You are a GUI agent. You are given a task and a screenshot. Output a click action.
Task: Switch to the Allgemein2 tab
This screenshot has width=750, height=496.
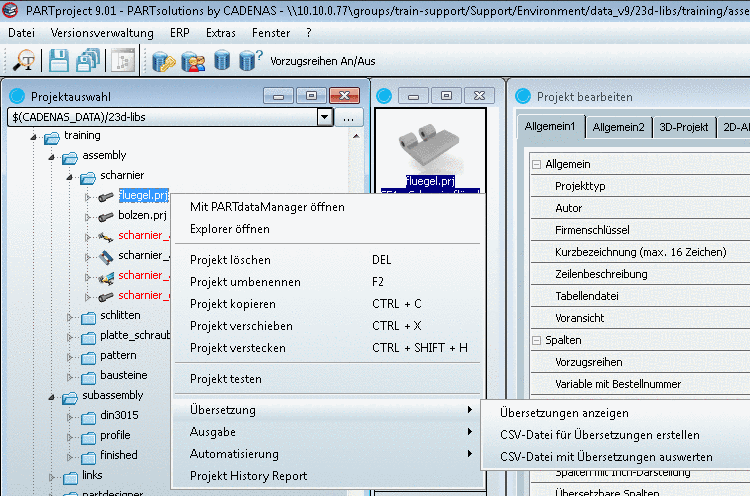(x=618, y=127)
